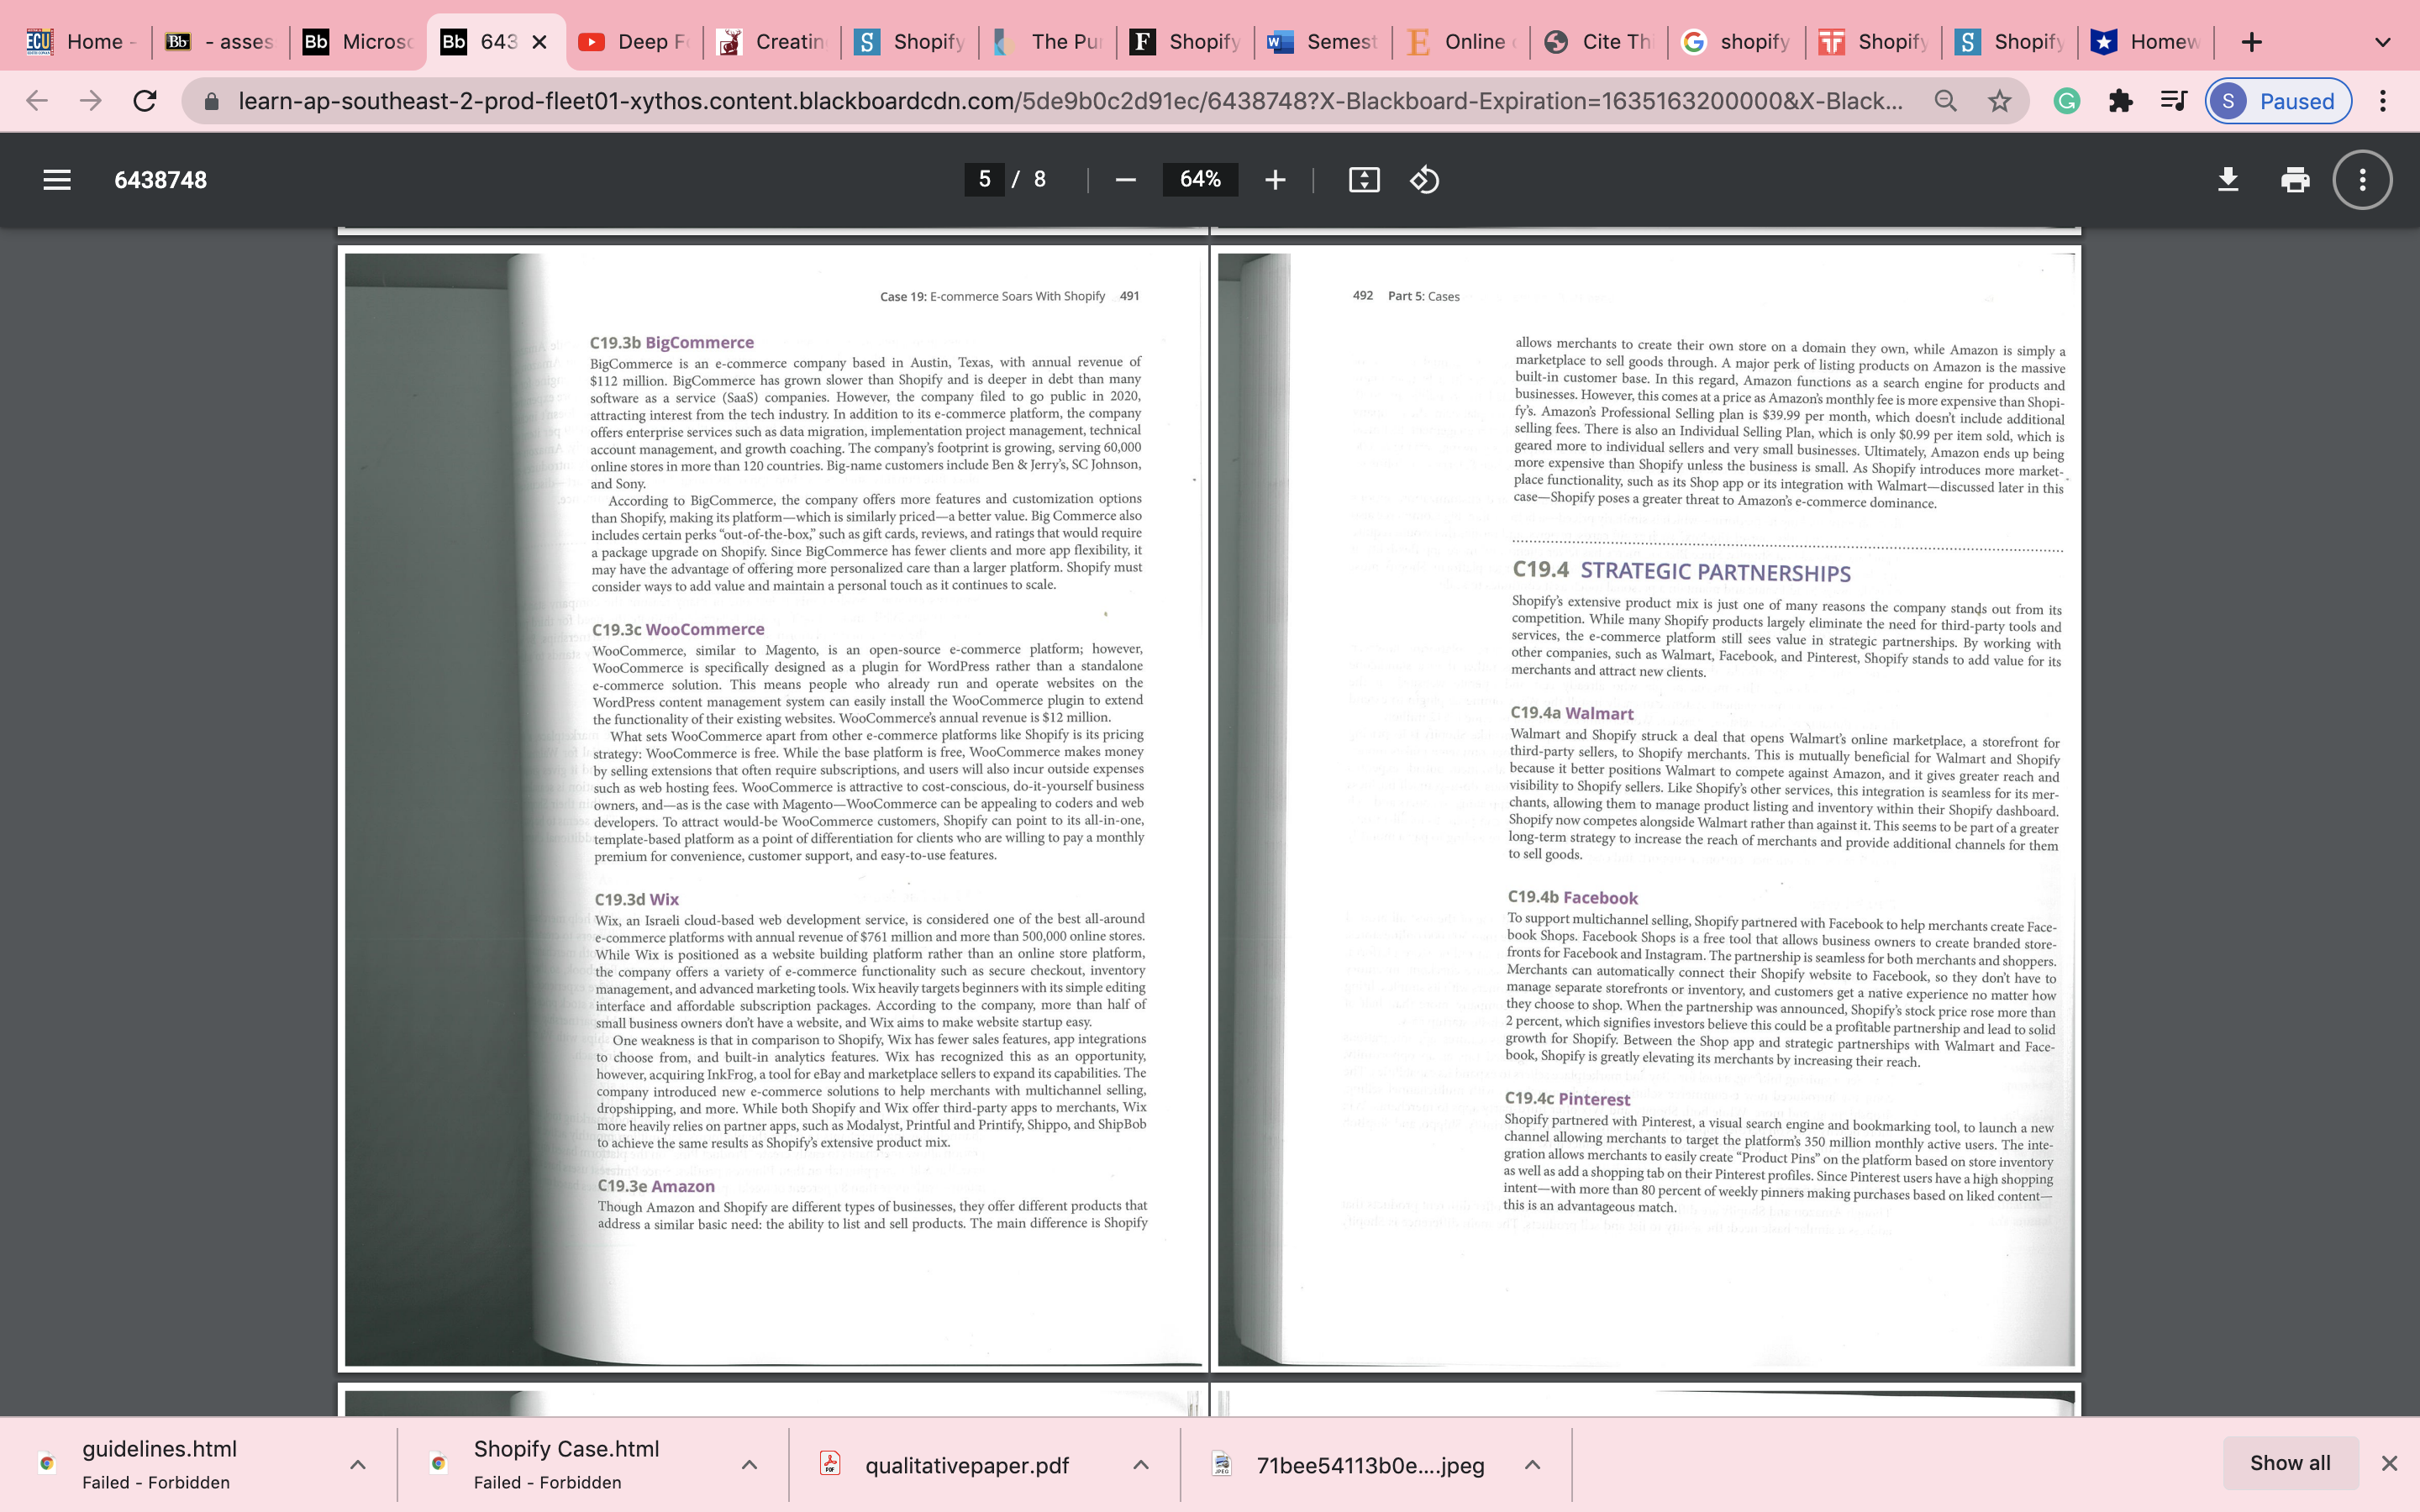Screen dimensions: 2420x1512
Task: Download the PDF file
Action: click(x=2227, y=180)
